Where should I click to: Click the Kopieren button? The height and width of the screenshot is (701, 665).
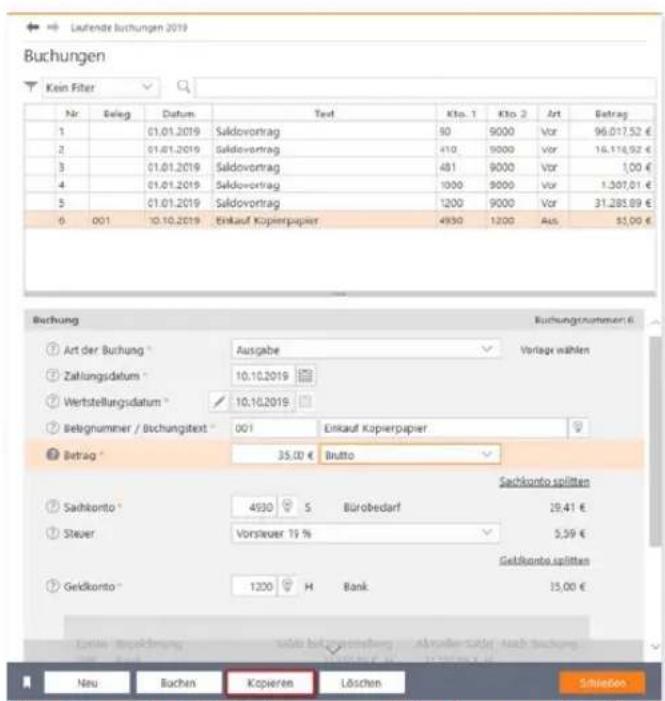(270, 683)
